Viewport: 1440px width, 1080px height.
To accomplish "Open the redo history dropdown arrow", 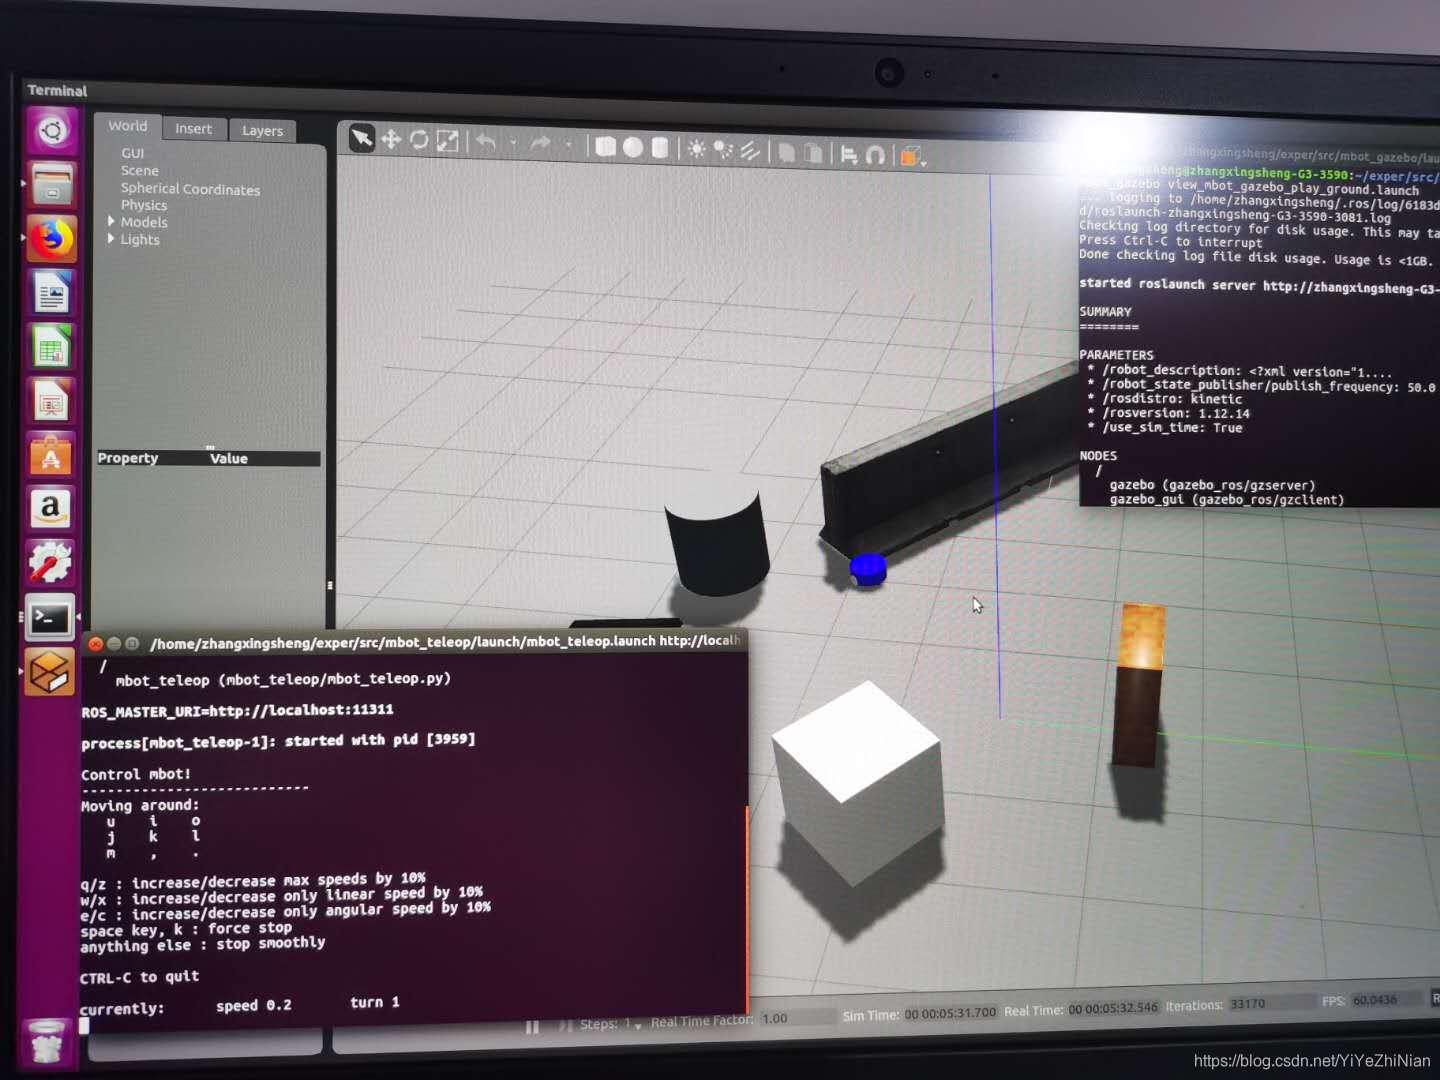I will tap(568, 144).
